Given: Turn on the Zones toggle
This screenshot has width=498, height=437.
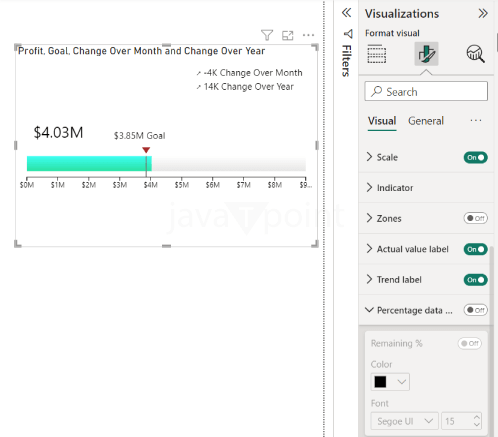Looking at the screenshot, I should (475, 218).
